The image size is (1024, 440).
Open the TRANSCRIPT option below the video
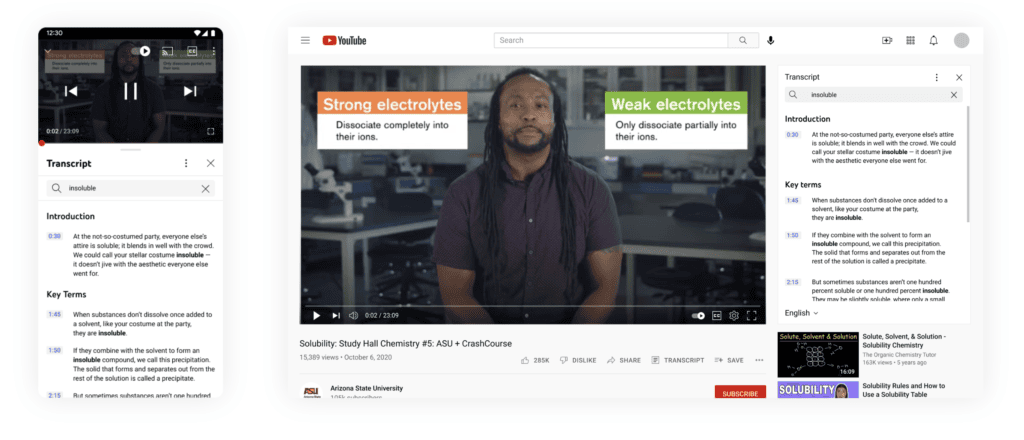(x=677, y=360)
